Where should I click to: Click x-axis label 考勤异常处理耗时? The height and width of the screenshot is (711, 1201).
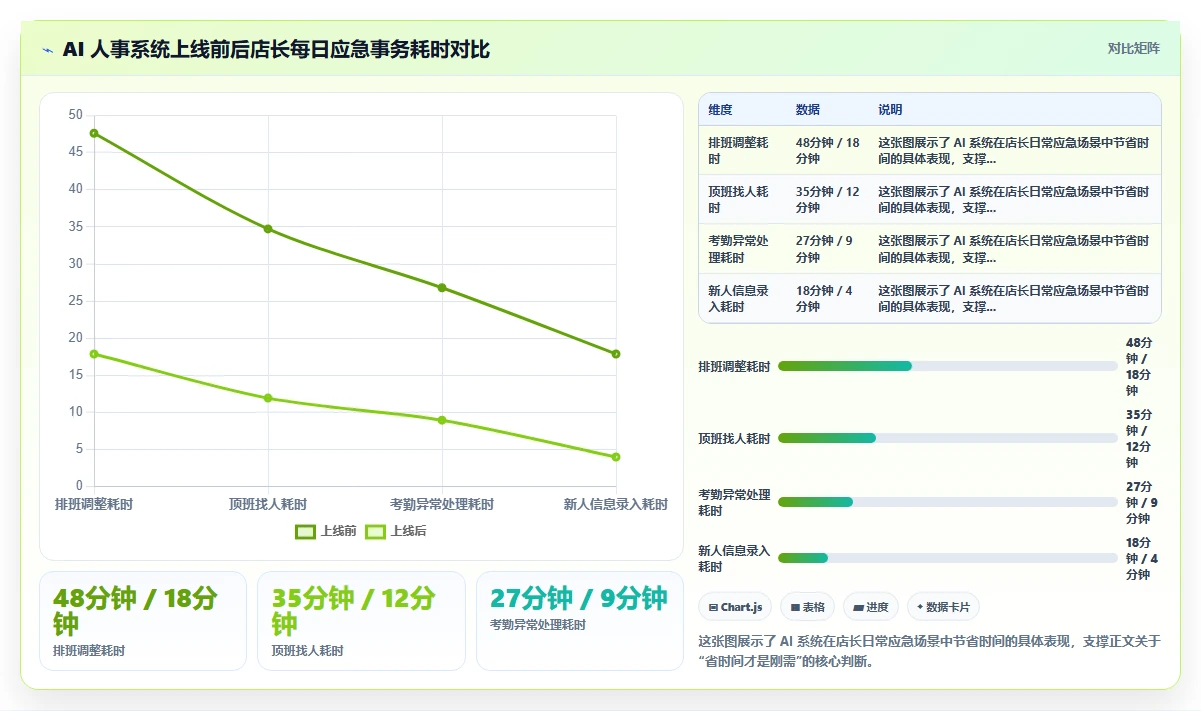tap(442, 504)
